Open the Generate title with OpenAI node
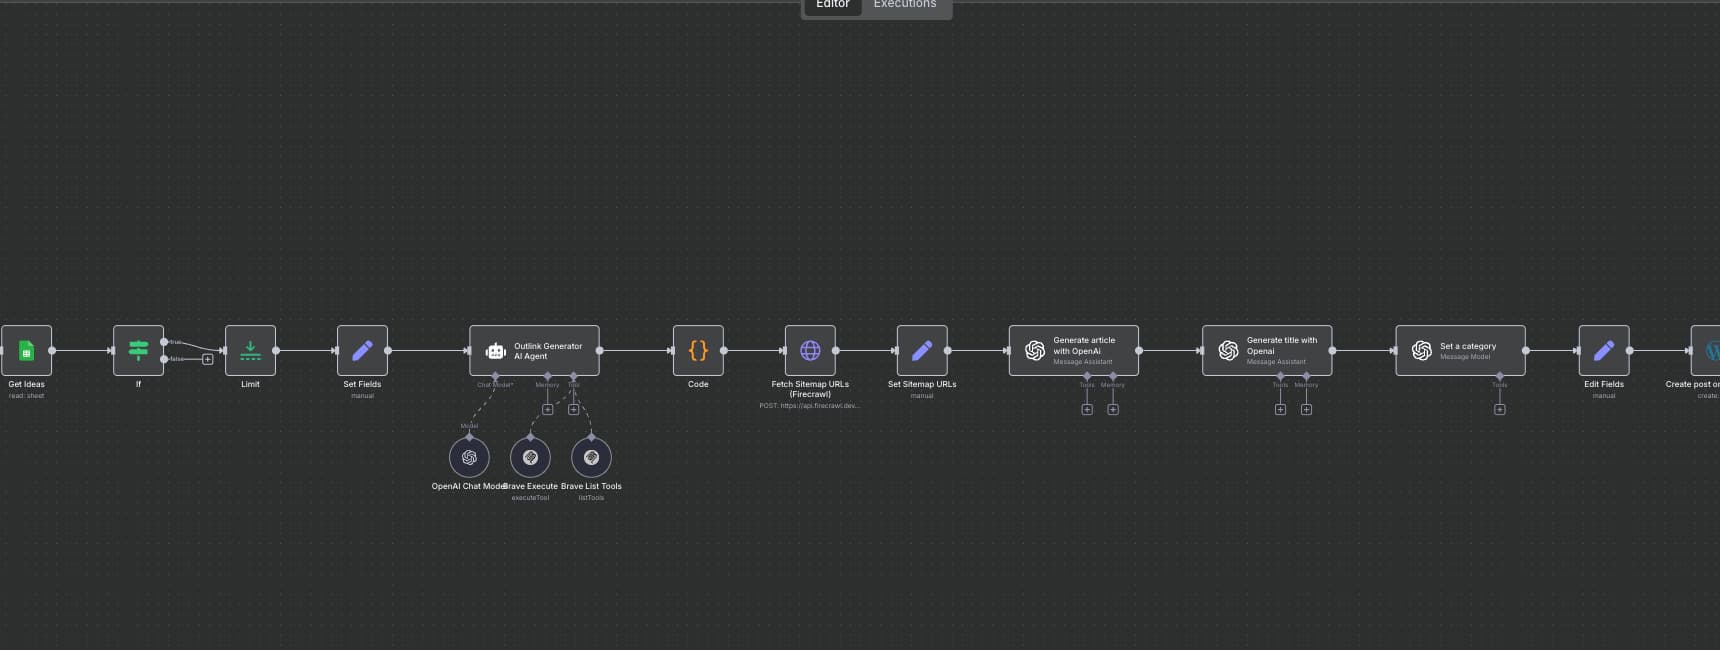The width and height of the screenshot is (1720, 650). 1267,350
